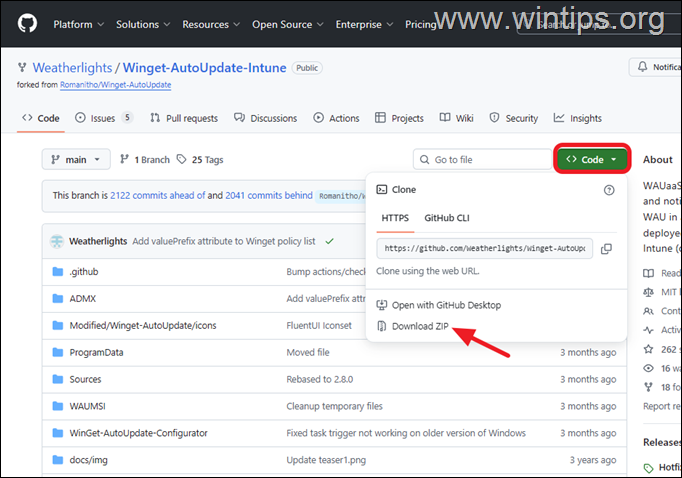This screenshot has width=682, height=478.
Task: Open the ProgramData folder
Action: click(x=96, y=353)
